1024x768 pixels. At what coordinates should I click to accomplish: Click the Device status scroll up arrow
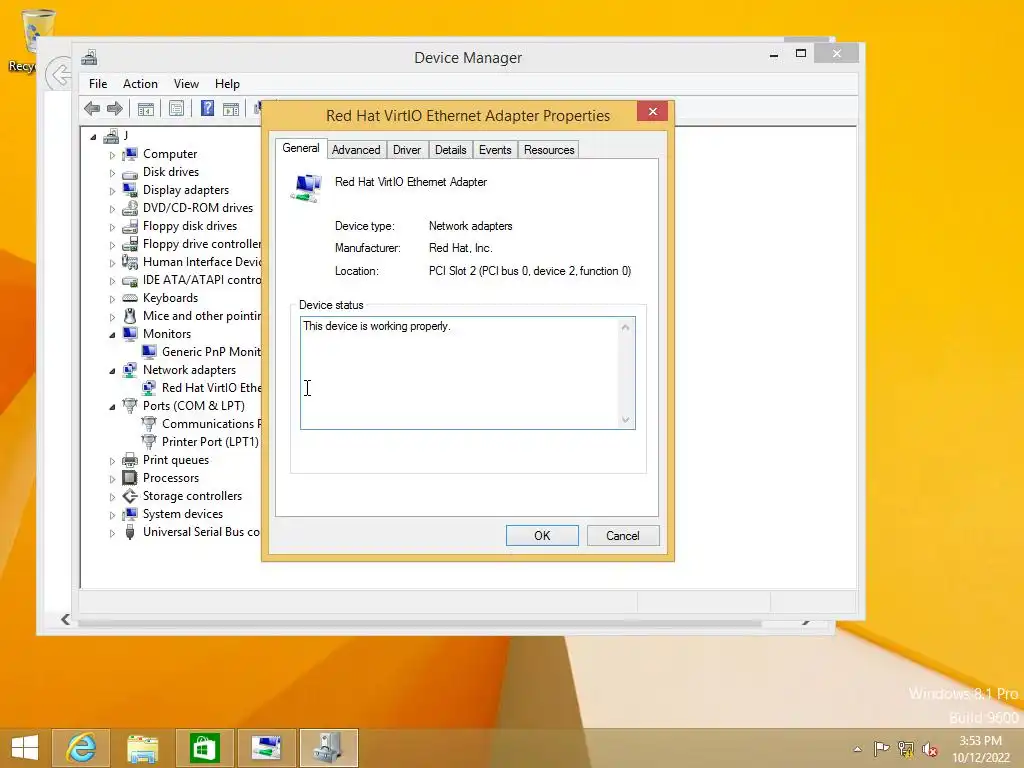pos(626,327)
